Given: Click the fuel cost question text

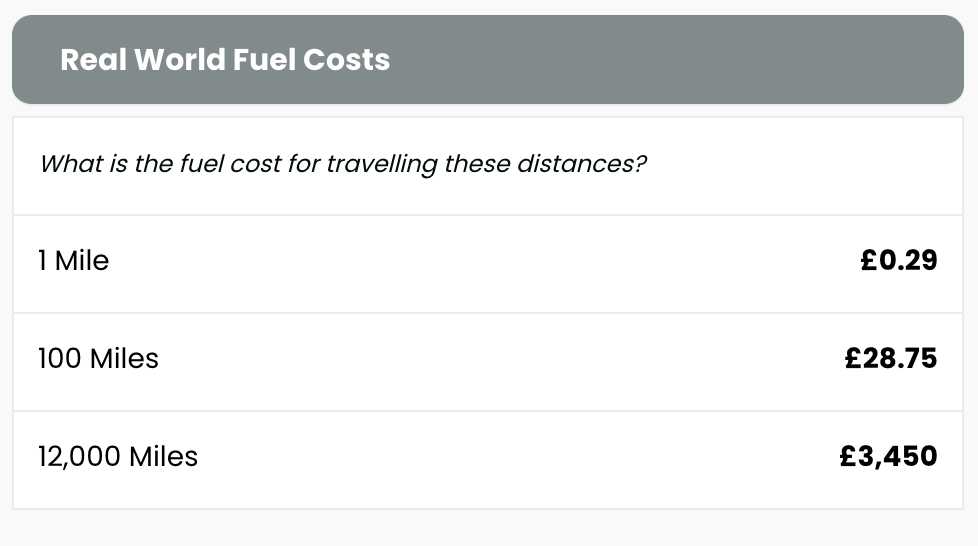Looking at the screenshot, I should pyautogui.click(x=343, y=163).
